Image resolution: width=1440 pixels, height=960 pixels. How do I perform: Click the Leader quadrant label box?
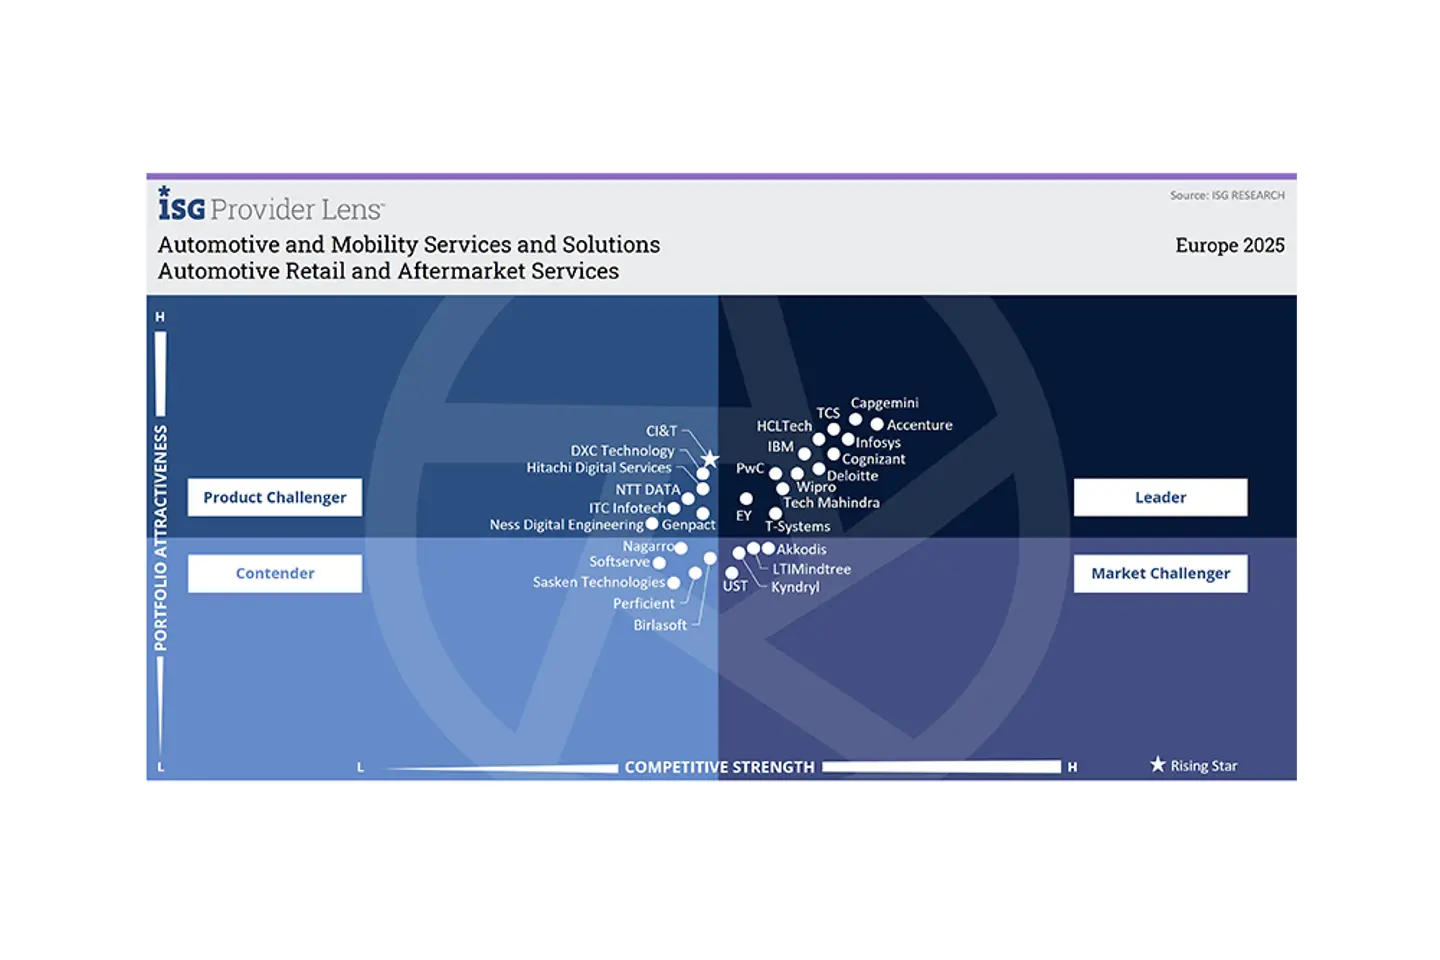tap(1160, 496)
